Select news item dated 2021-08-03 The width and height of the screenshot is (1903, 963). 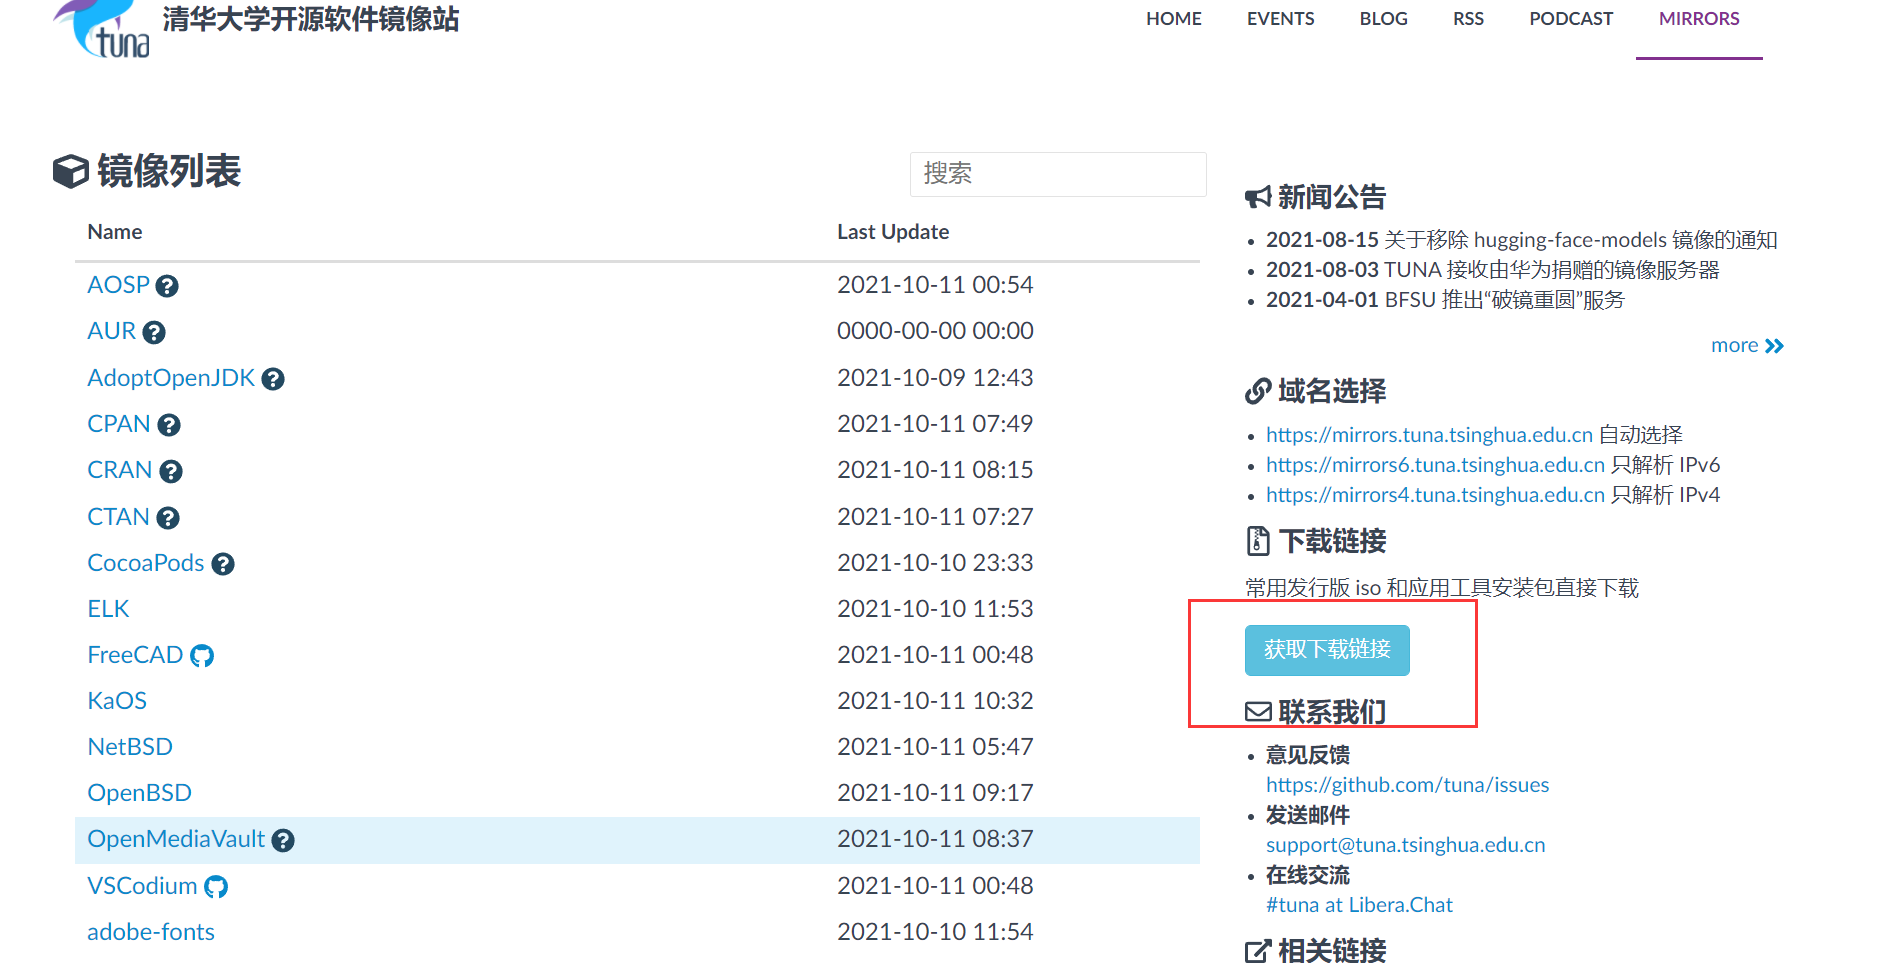tap(1492, 270)
